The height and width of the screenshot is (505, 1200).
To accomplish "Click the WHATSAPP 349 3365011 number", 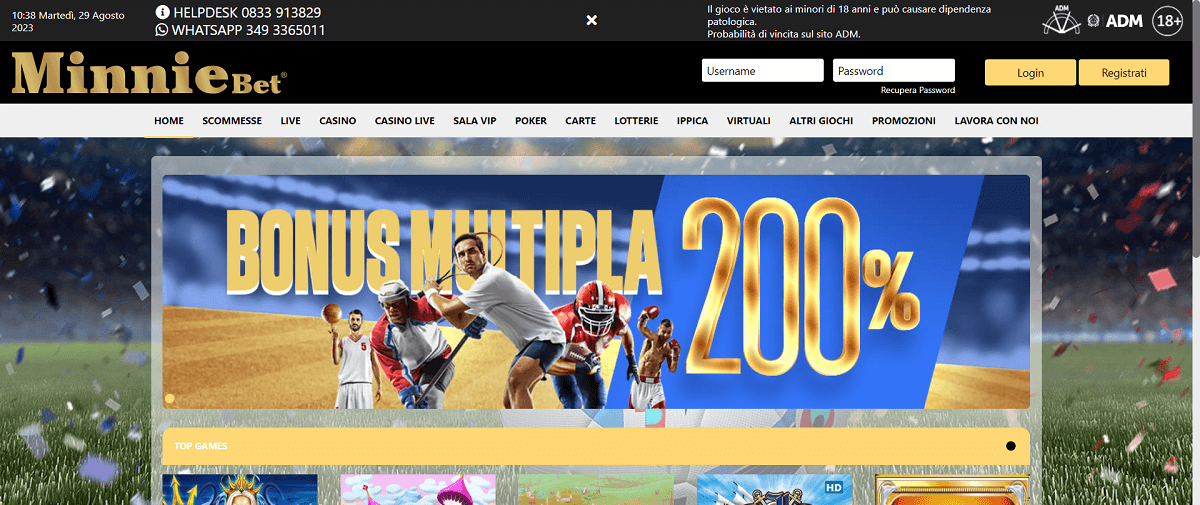I will [248, 30].
